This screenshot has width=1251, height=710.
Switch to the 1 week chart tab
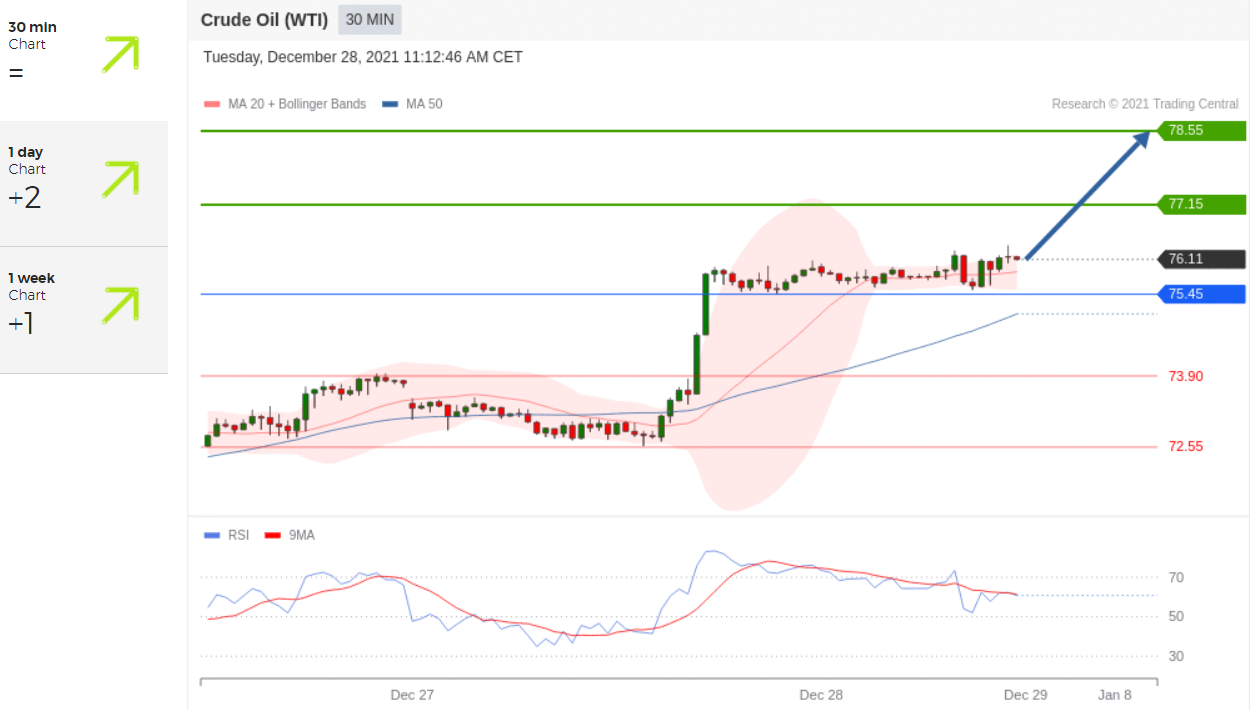(84, 310)
